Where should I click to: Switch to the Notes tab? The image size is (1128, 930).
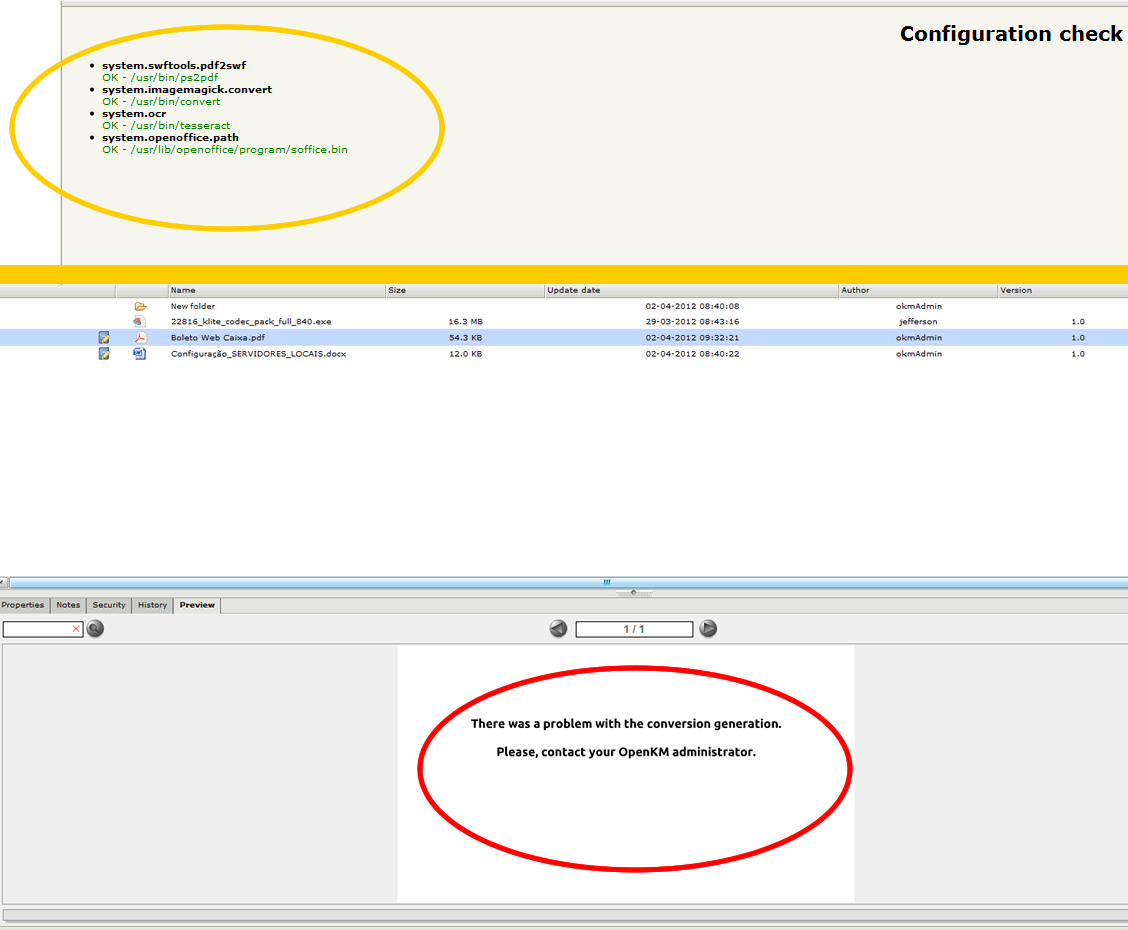(x=68, y=605)
